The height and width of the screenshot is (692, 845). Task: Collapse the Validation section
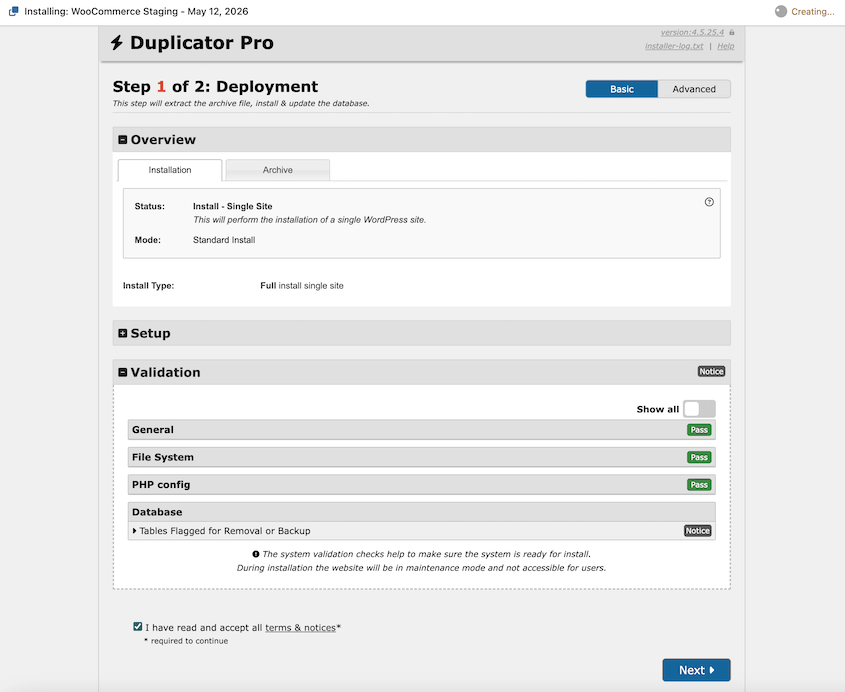[123, 372]
